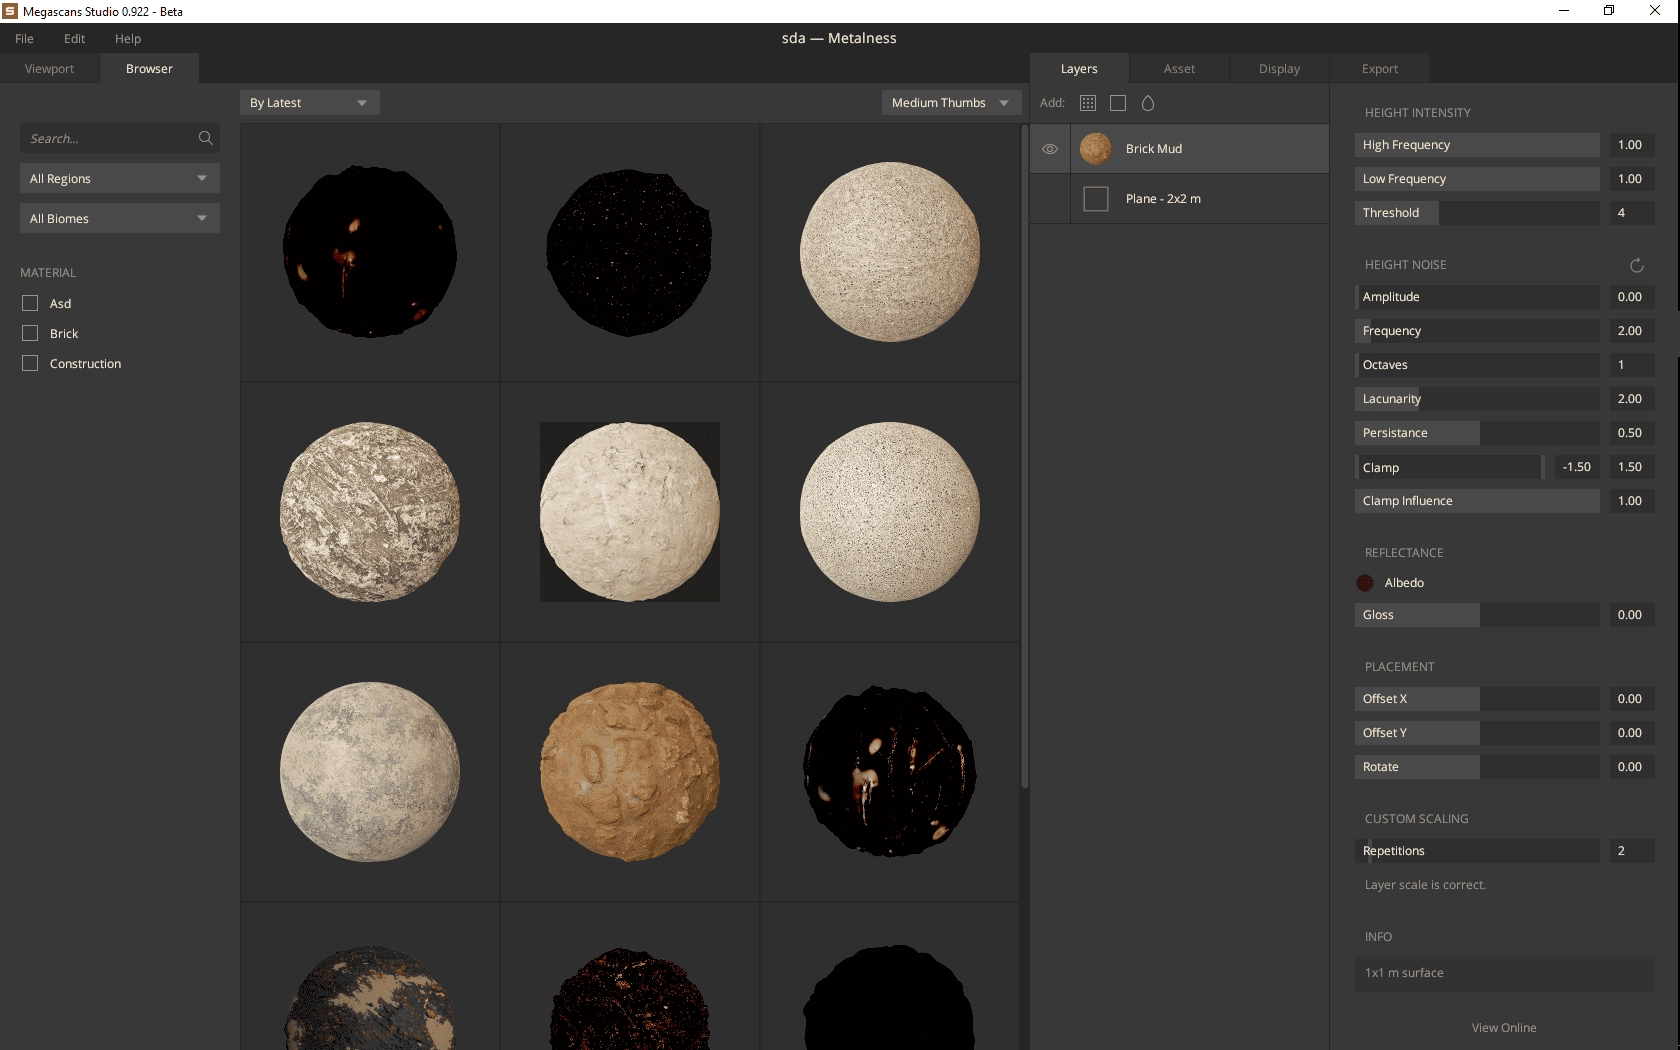Click the Offset Y slider
This screenshot has width=1680, height=1050.
click(x=1477, y=733)
